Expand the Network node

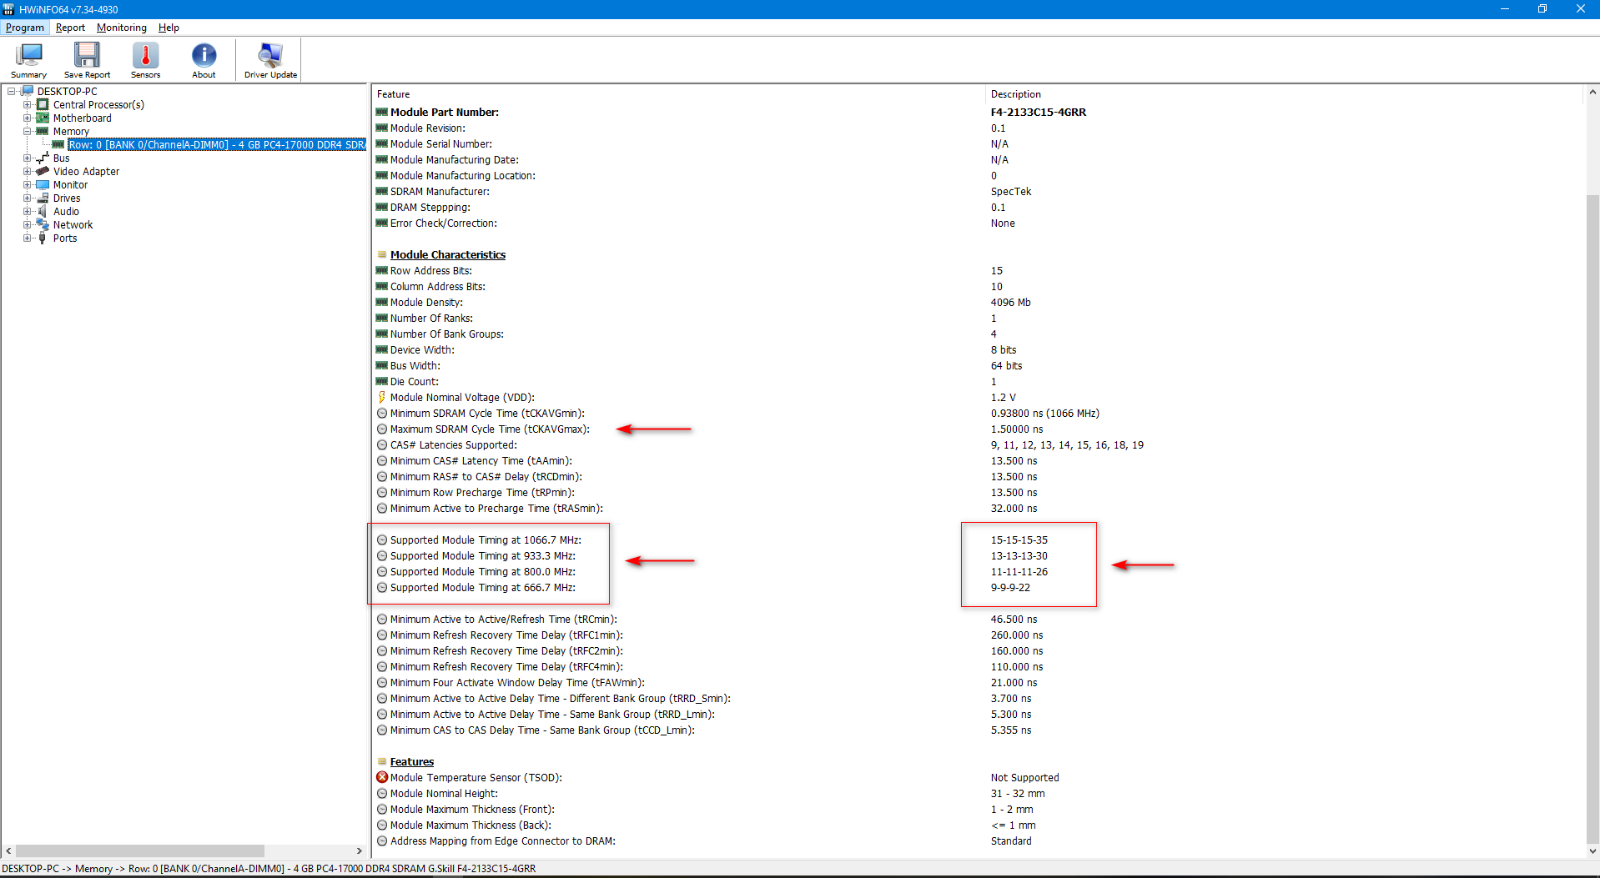click(27, 225)
